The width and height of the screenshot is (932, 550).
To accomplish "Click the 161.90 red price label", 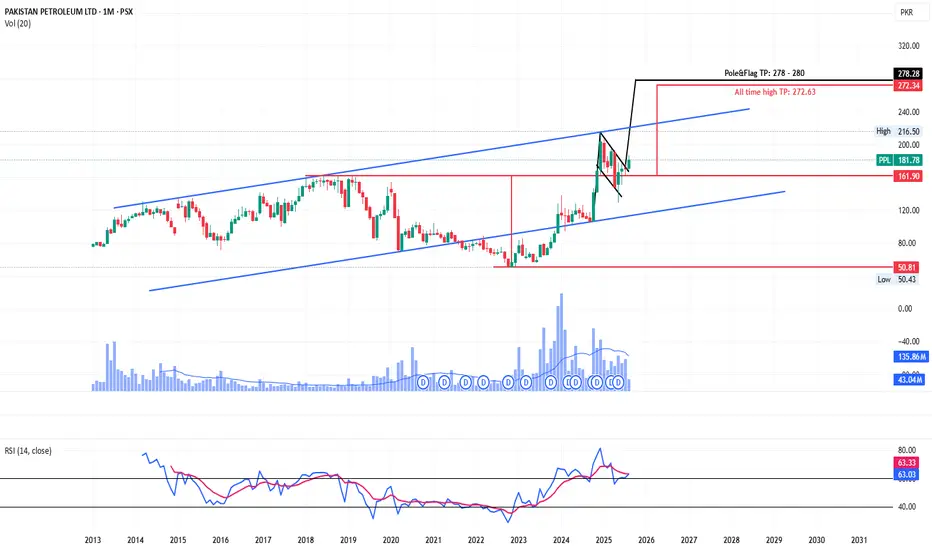I will [x=908, y=176].
